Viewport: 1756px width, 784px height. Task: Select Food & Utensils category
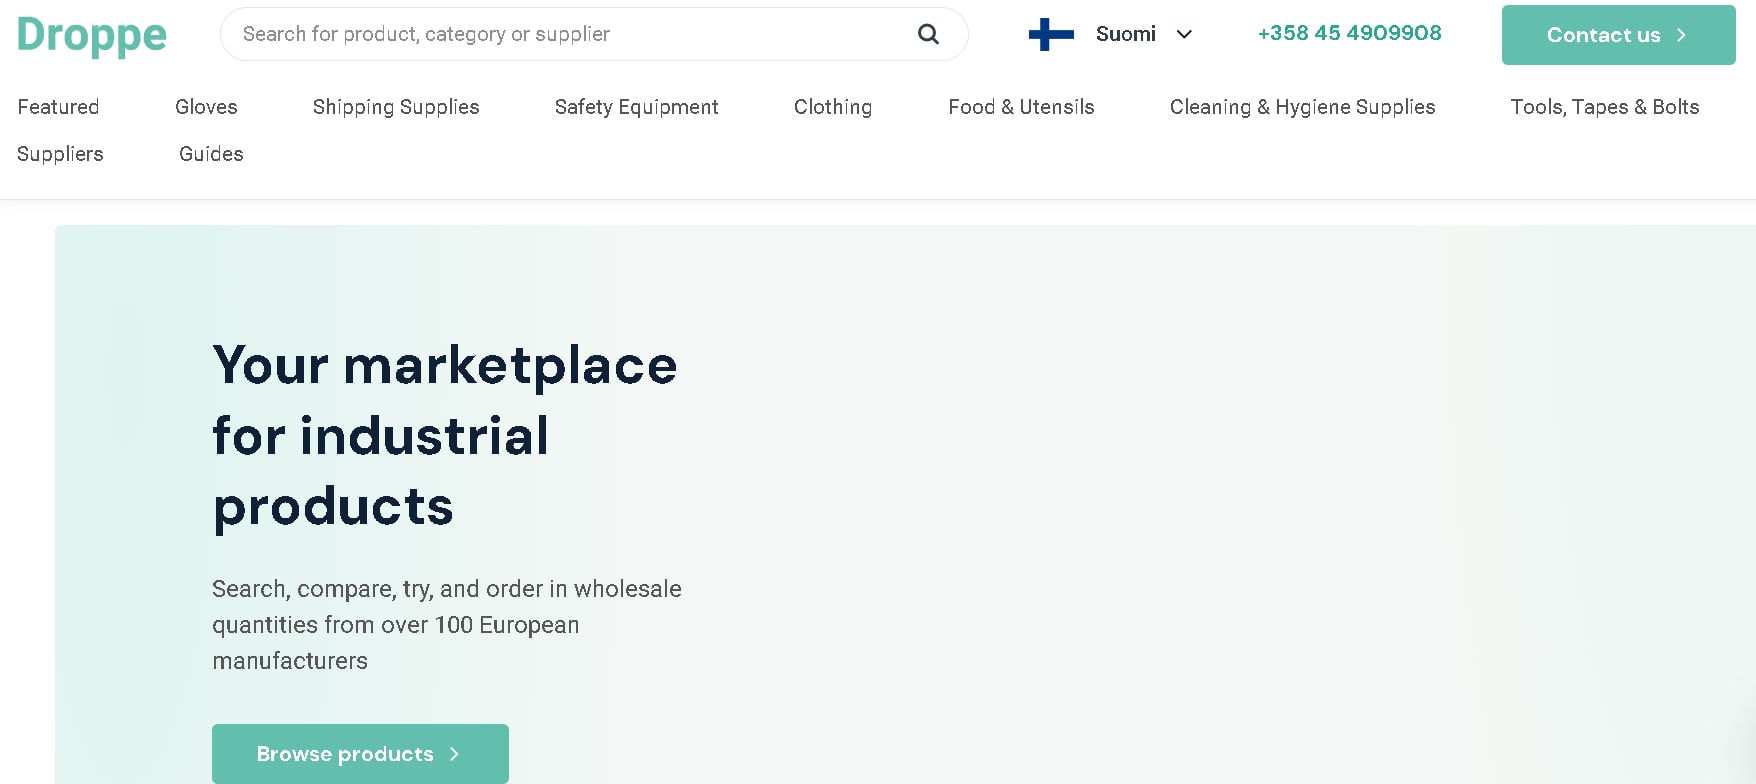click(1021, 107)
